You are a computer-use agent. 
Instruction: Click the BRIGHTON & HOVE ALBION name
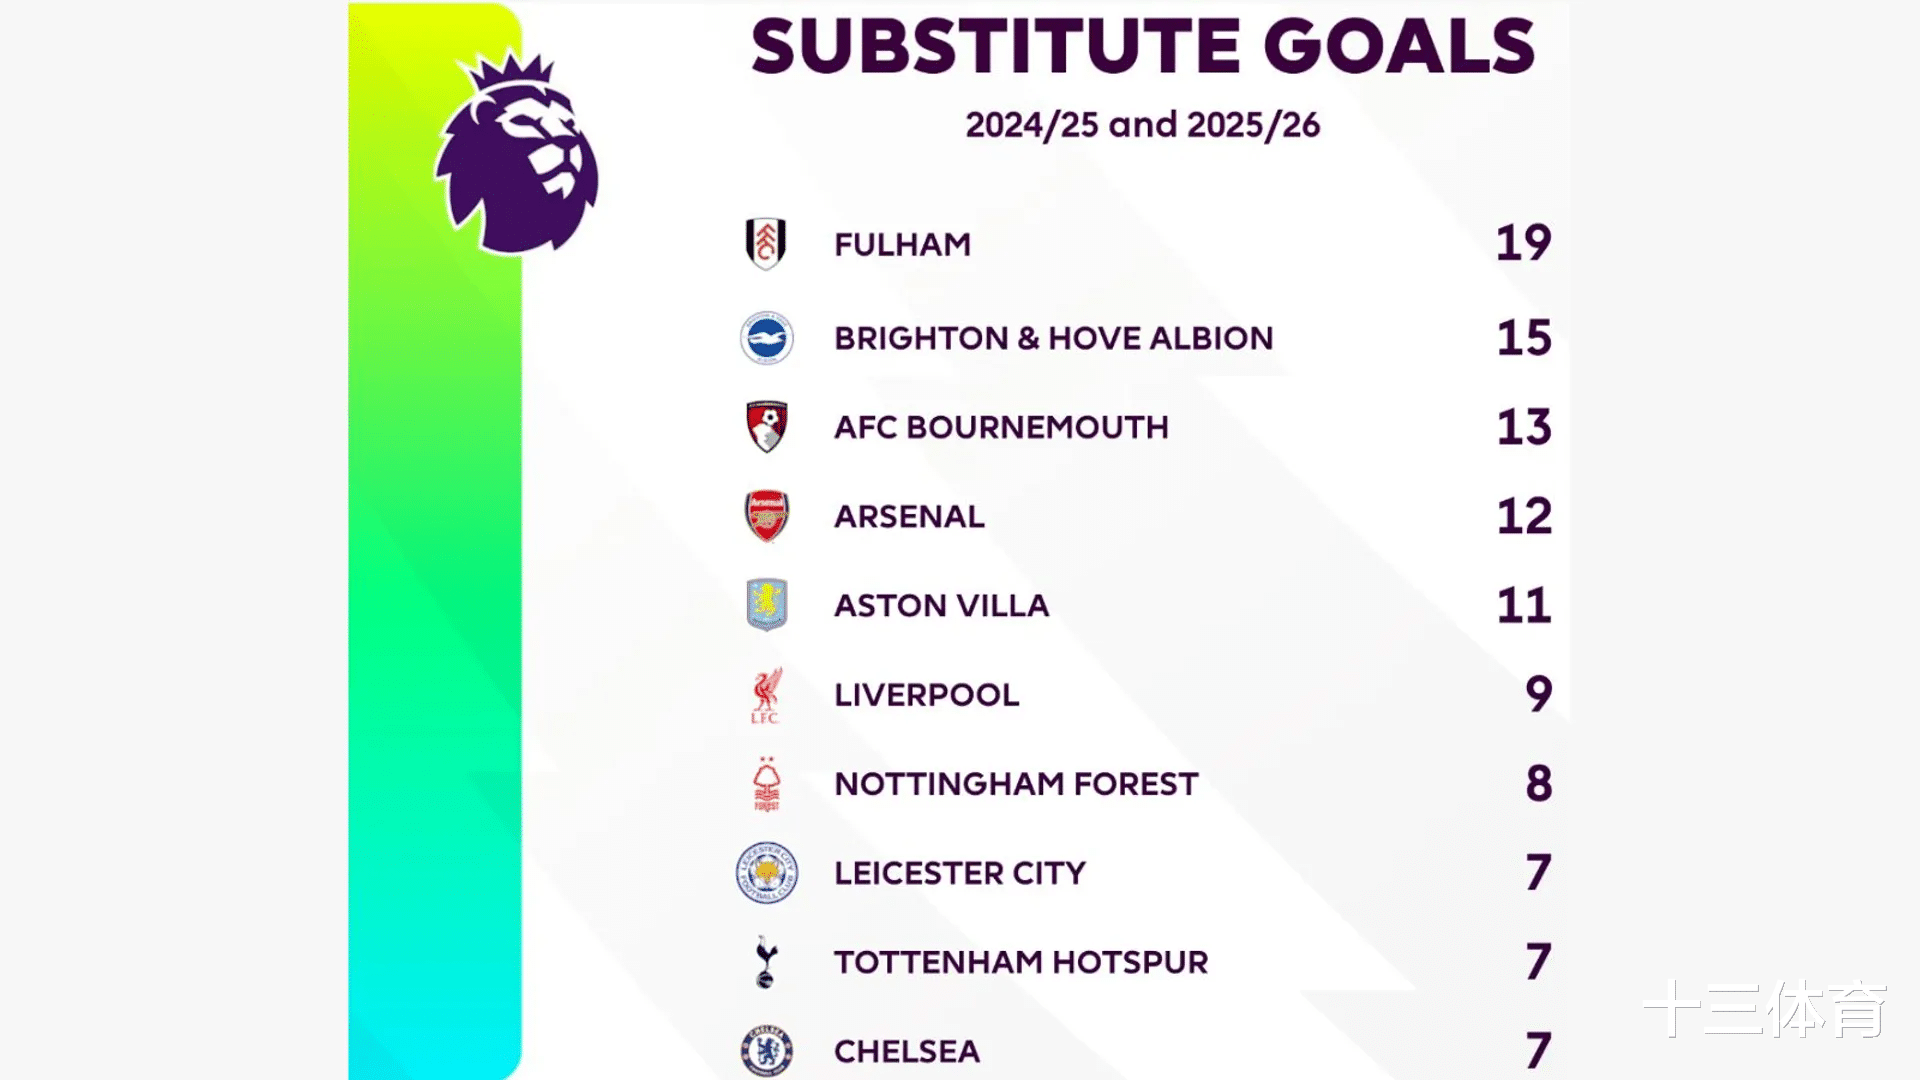tap(1054, 339)
